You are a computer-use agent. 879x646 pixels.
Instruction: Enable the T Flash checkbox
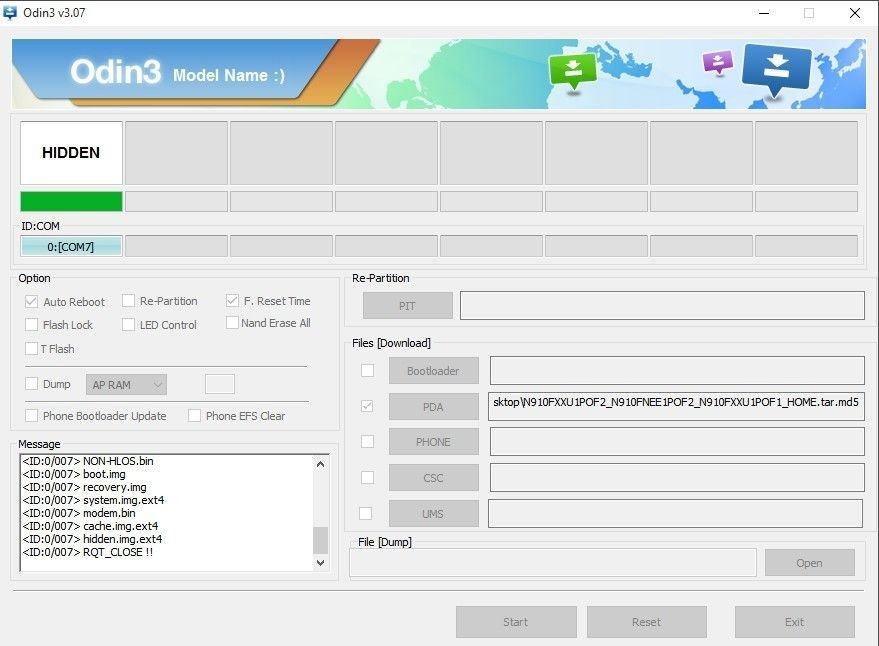pyautogui.click(x=31, y=348)
